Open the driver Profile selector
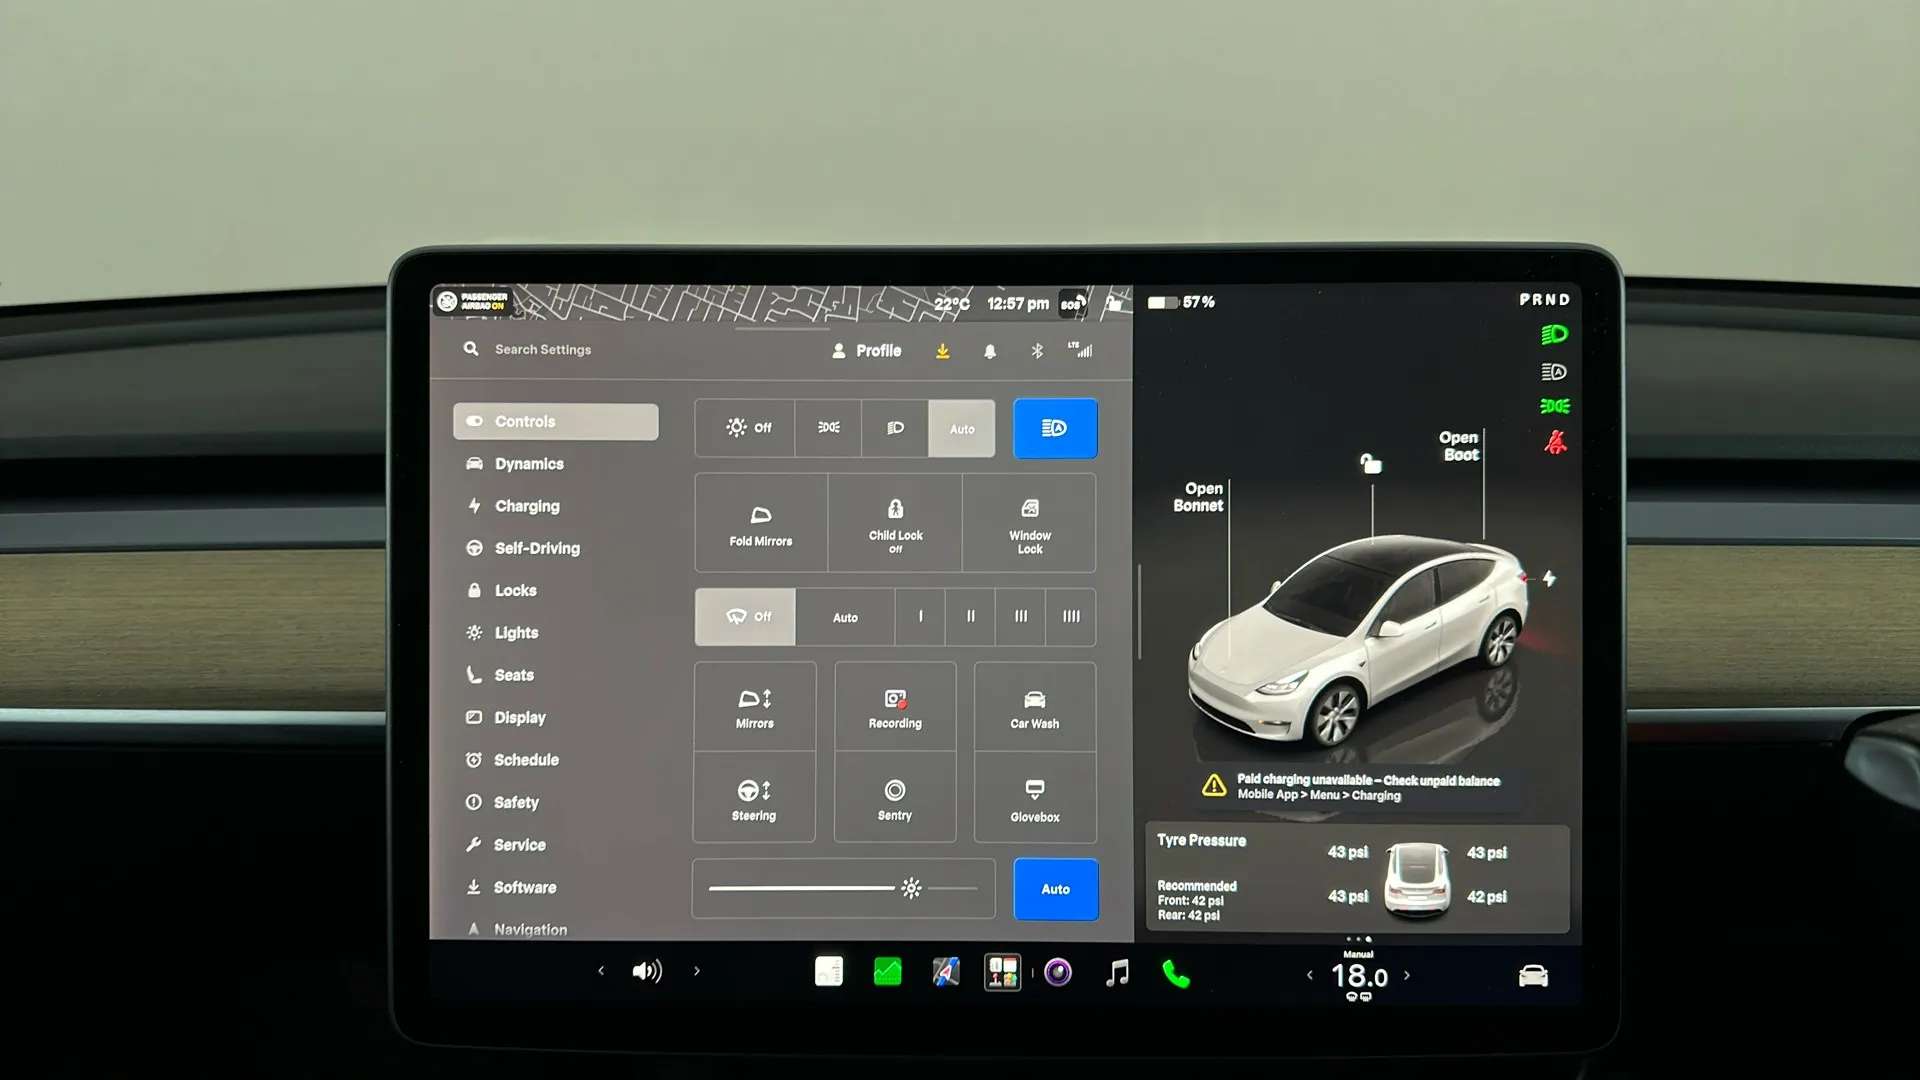 tap(867, 351)
